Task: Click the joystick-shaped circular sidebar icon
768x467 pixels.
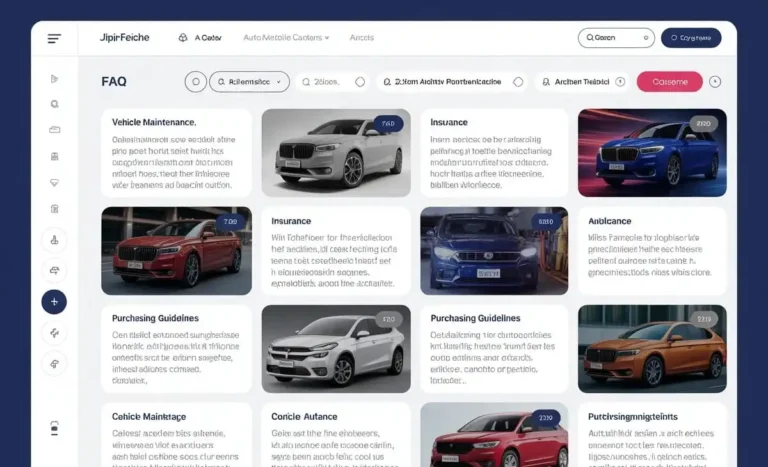Action: point(54,240)
